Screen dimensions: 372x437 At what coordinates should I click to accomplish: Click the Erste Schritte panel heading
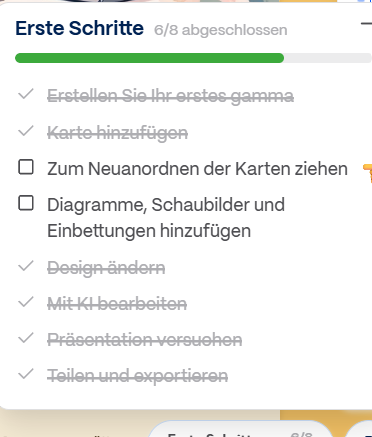coord(79,28)
